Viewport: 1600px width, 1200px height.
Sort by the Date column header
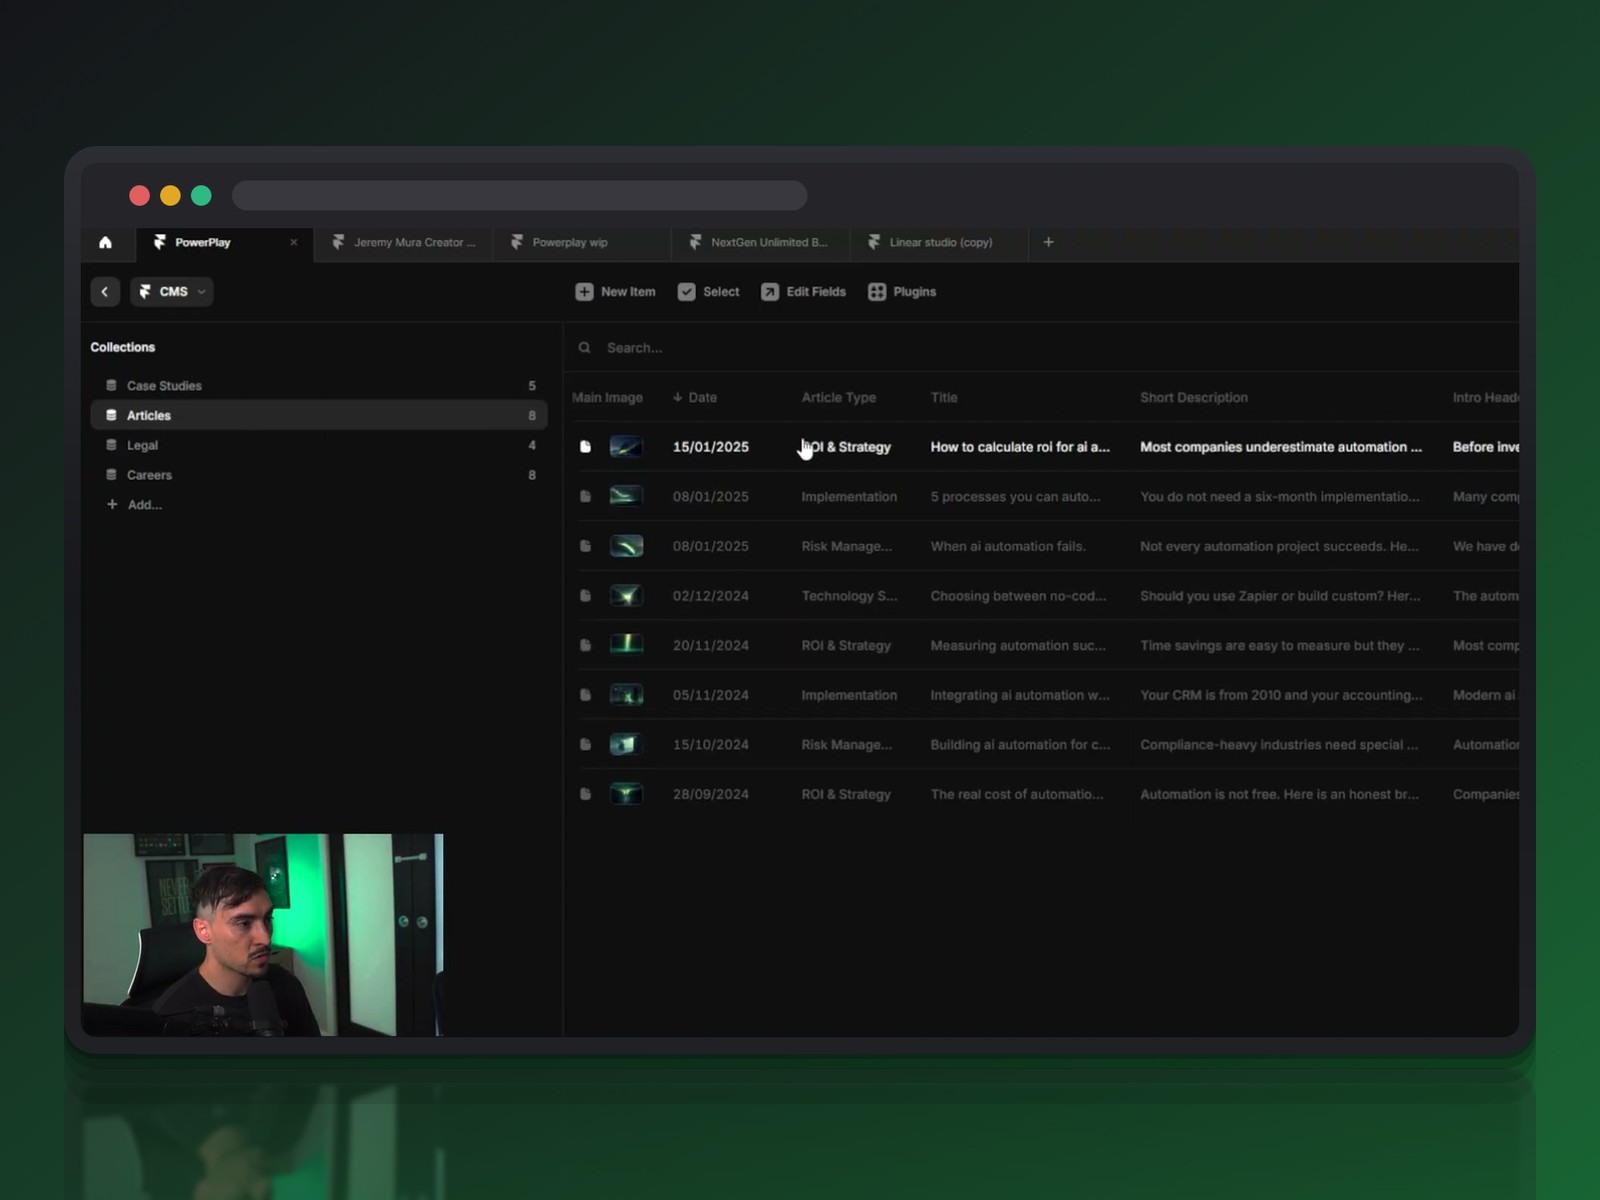(x=695, y=397)
